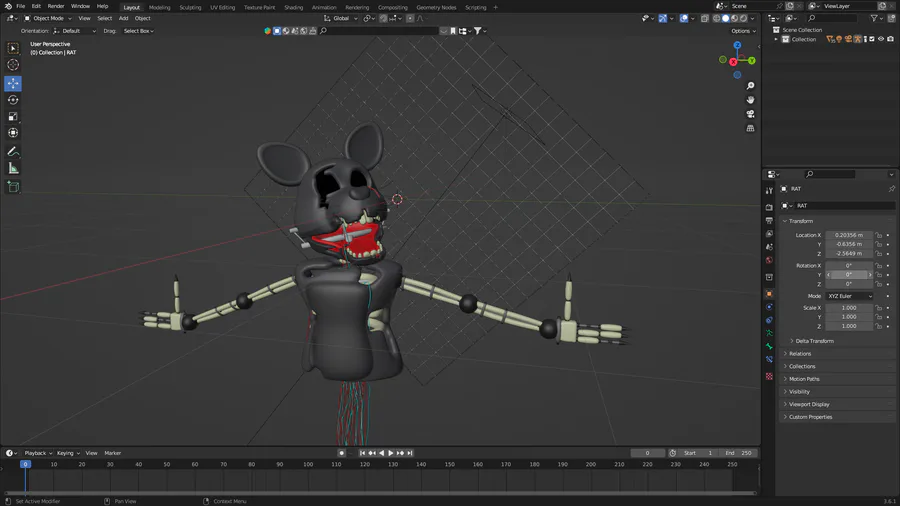Select the Cursor tool in the toolbar
Image resolution: width=900 pixels, height=506 pixels.
13,65
